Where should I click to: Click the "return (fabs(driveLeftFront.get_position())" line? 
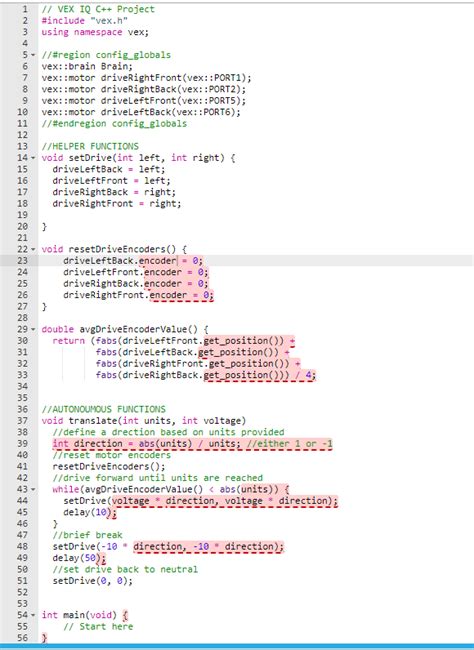(173, 341)
